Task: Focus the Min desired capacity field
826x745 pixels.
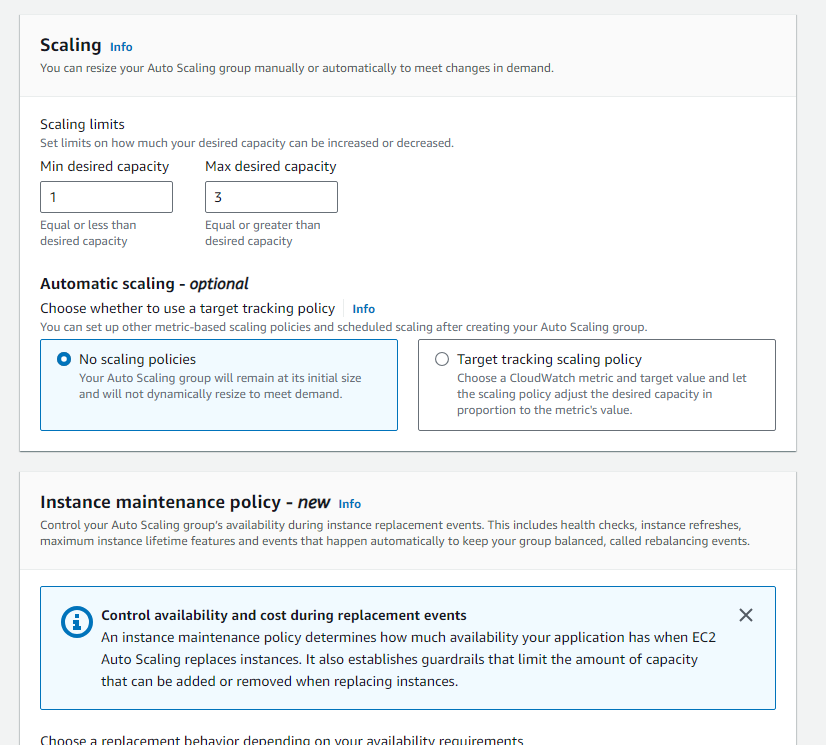Action: coord(106,197)
